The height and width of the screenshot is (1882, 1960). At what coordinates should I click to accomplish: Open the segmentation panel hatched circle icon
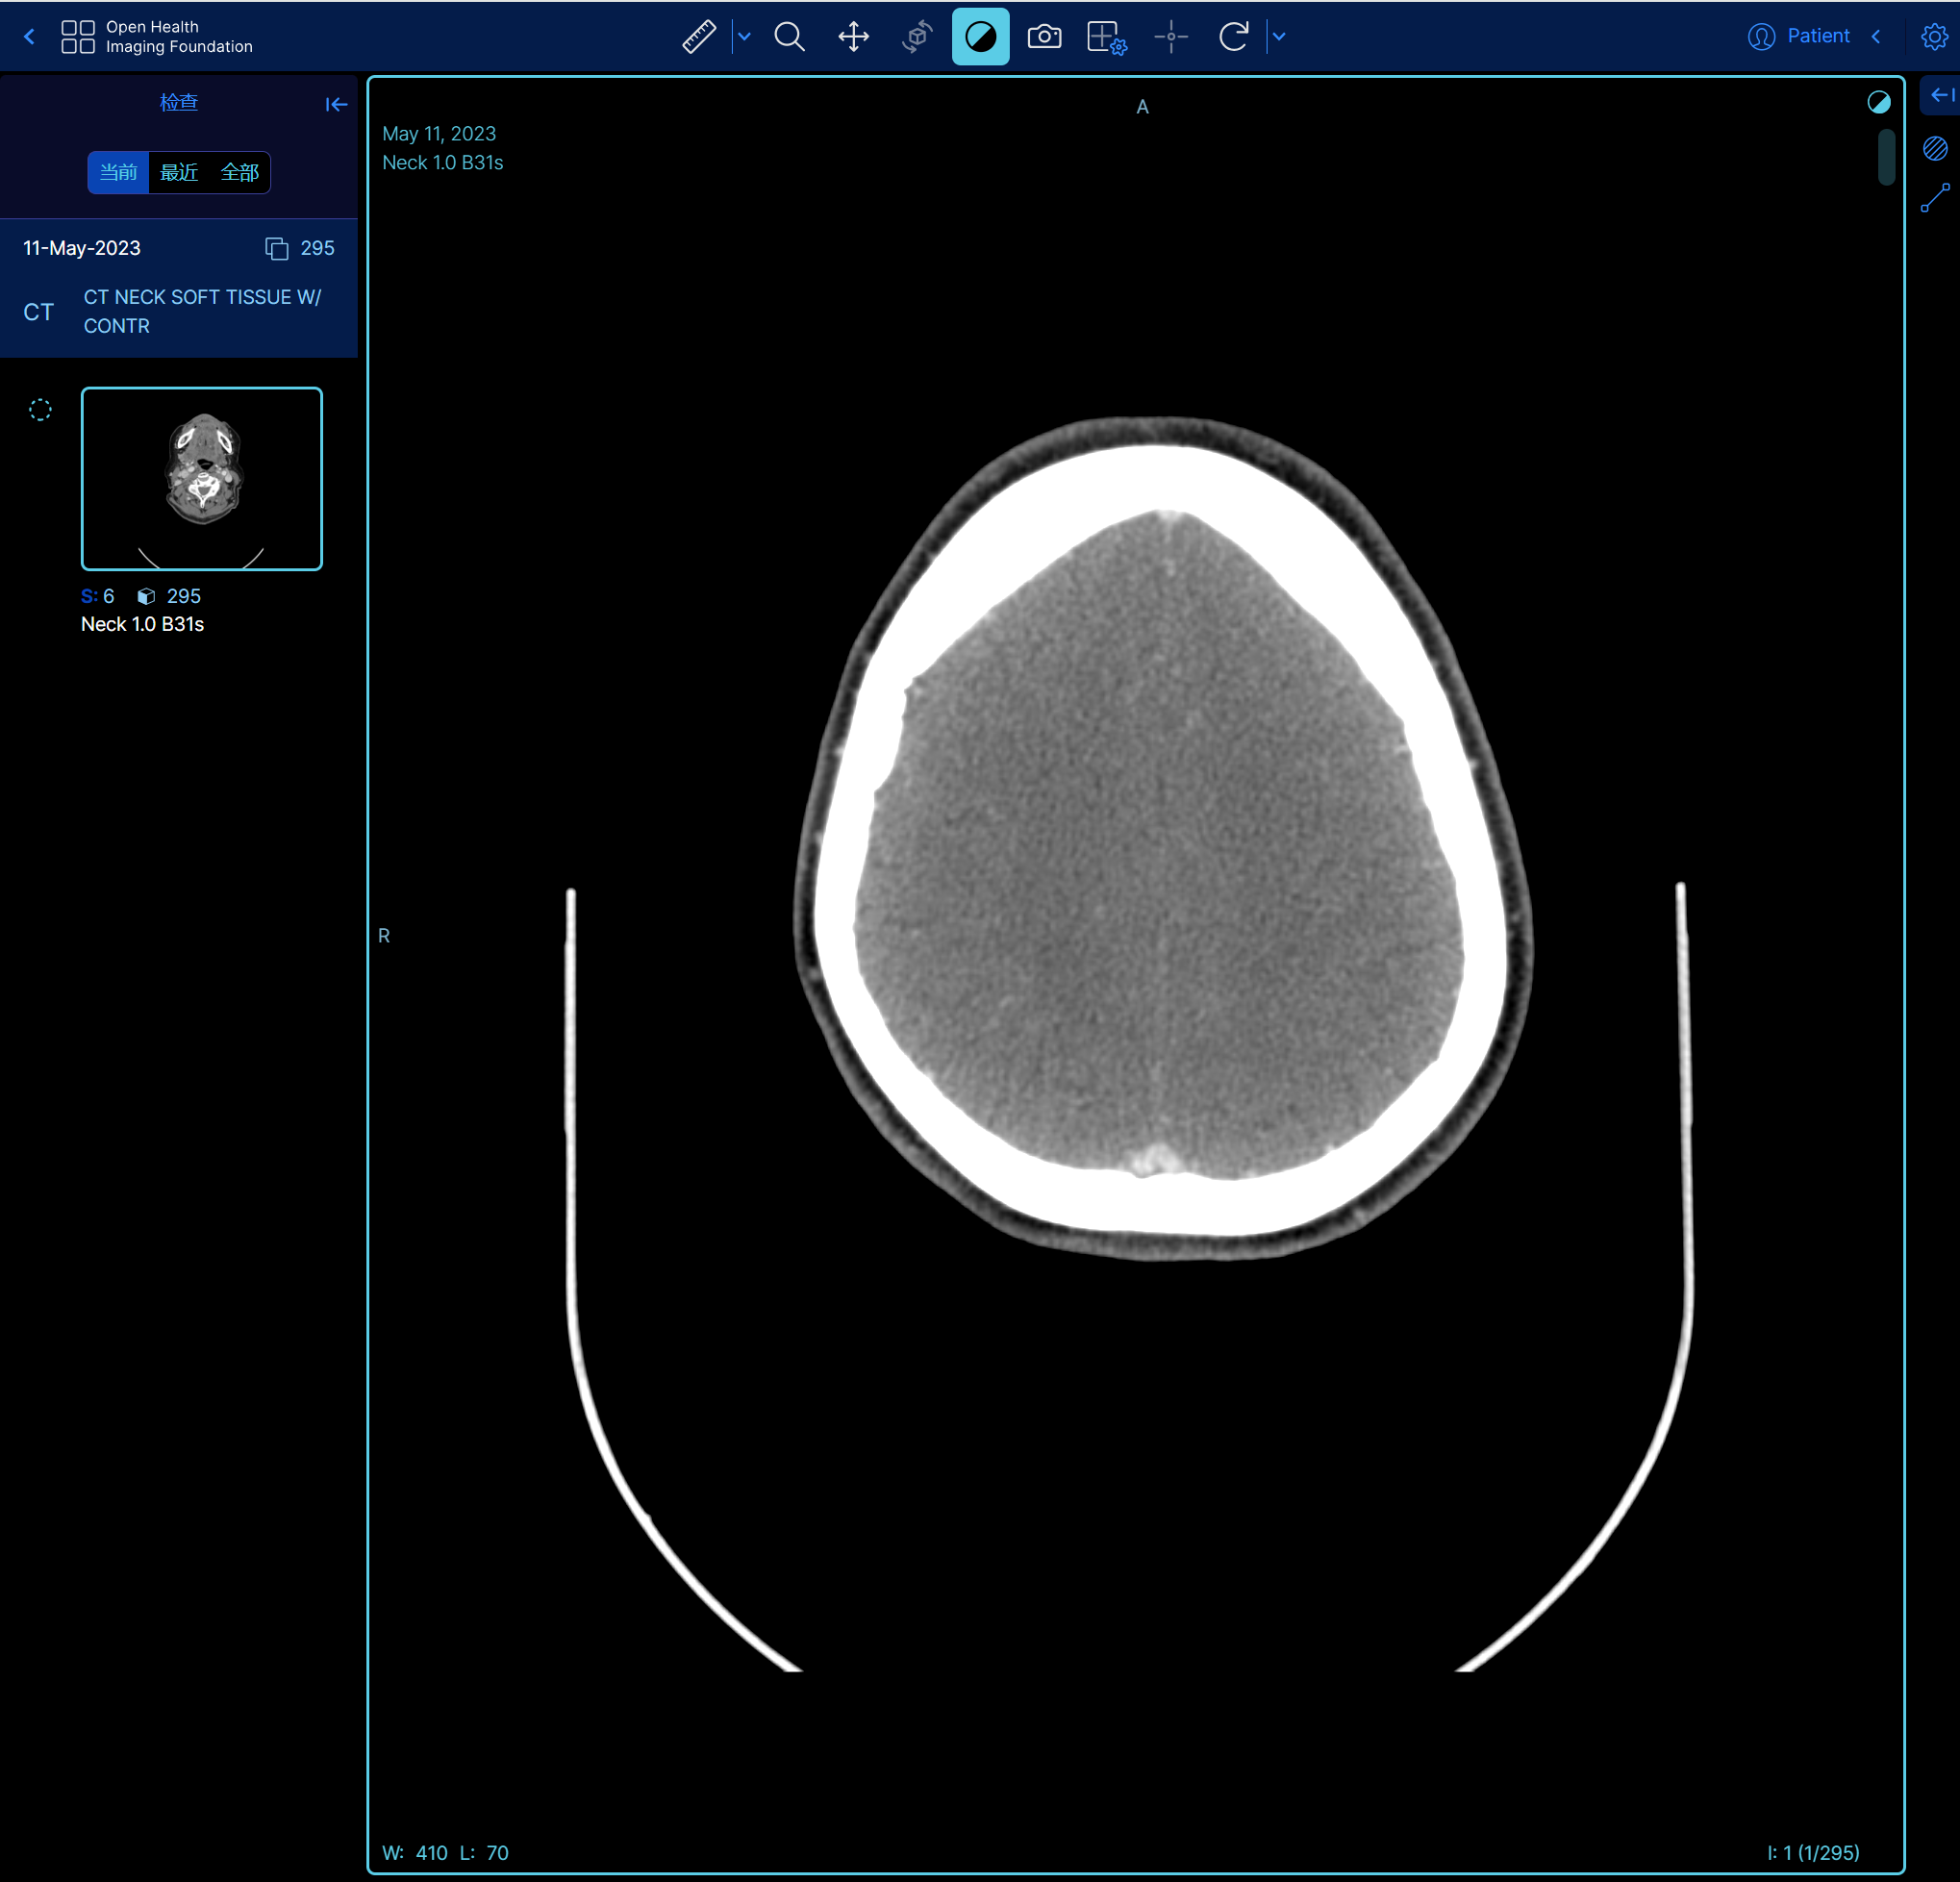tap(1935, 149)
